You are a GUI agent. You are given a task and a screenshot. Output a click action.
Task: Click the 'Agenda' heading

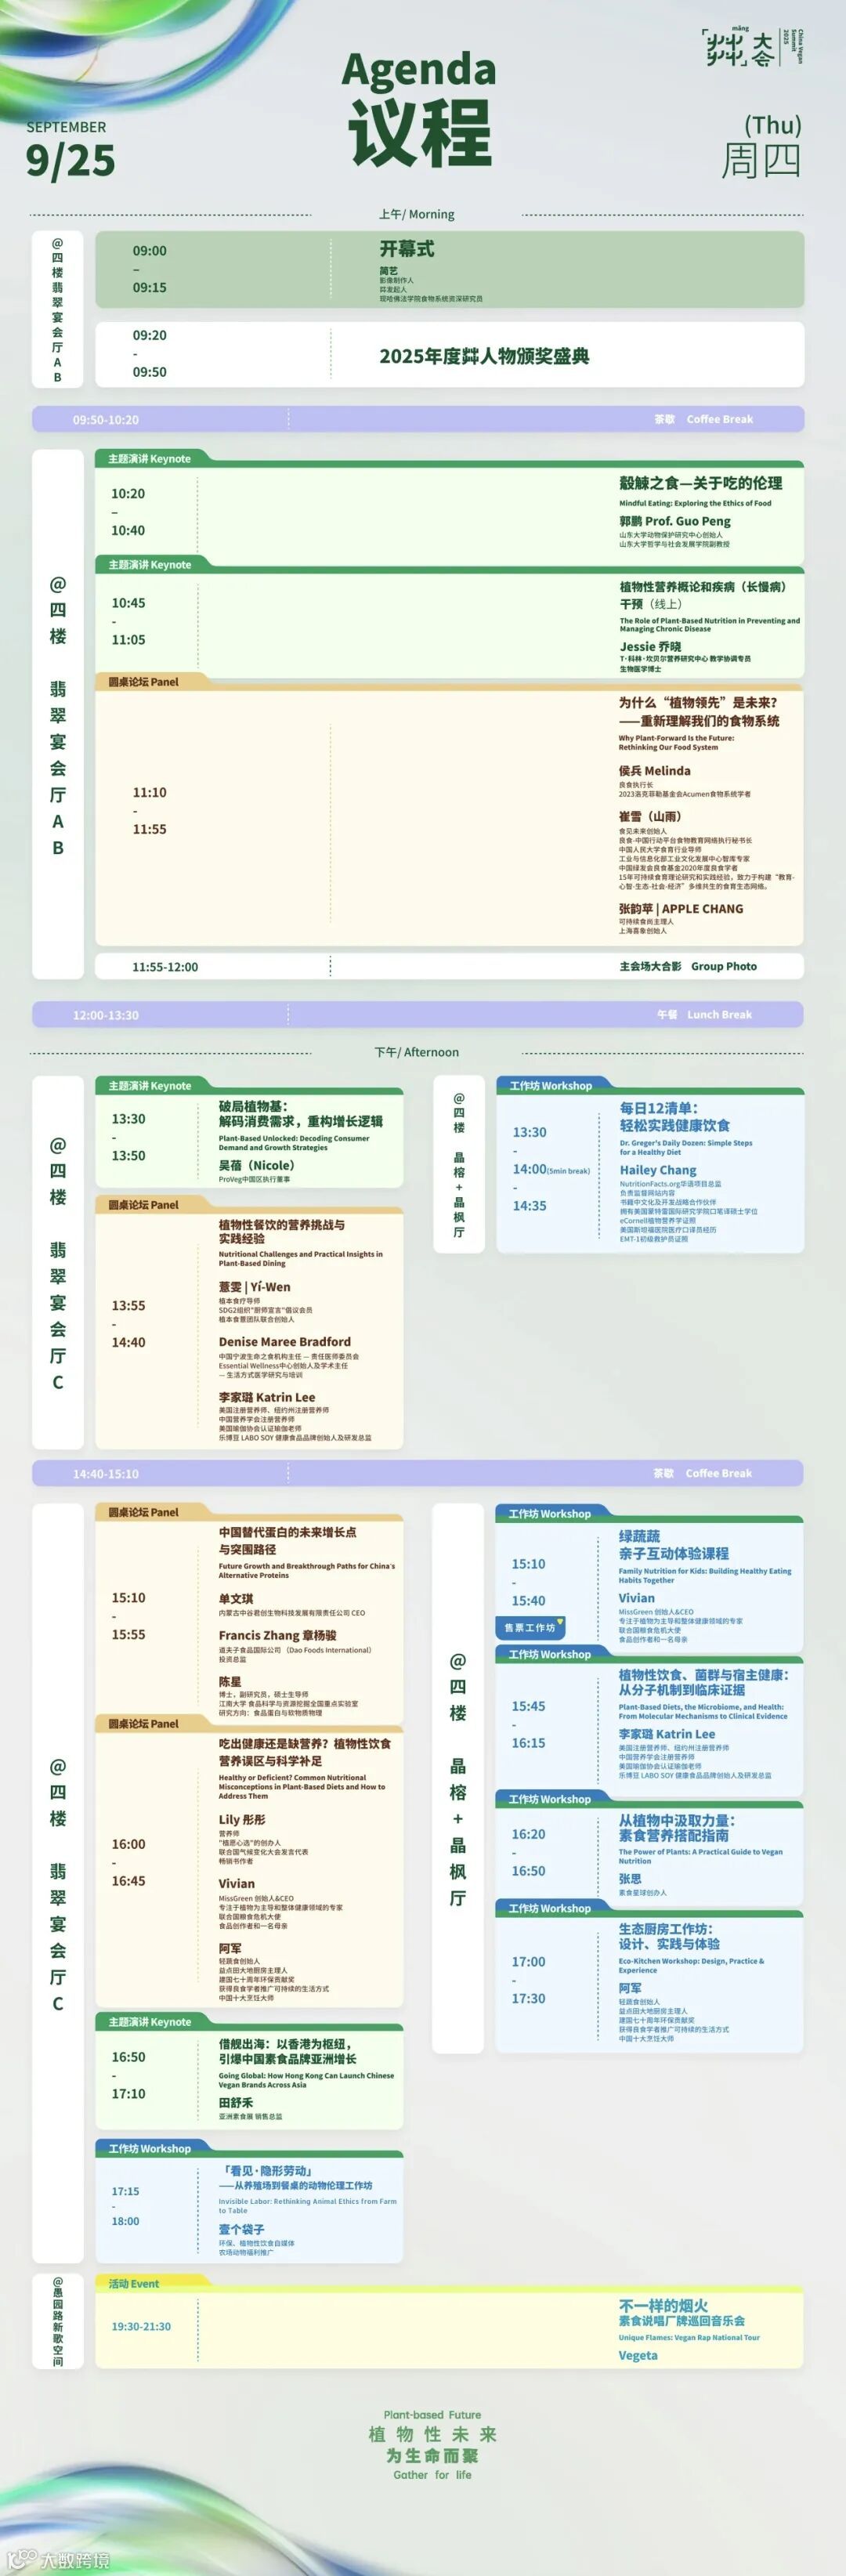click(419, 70)
